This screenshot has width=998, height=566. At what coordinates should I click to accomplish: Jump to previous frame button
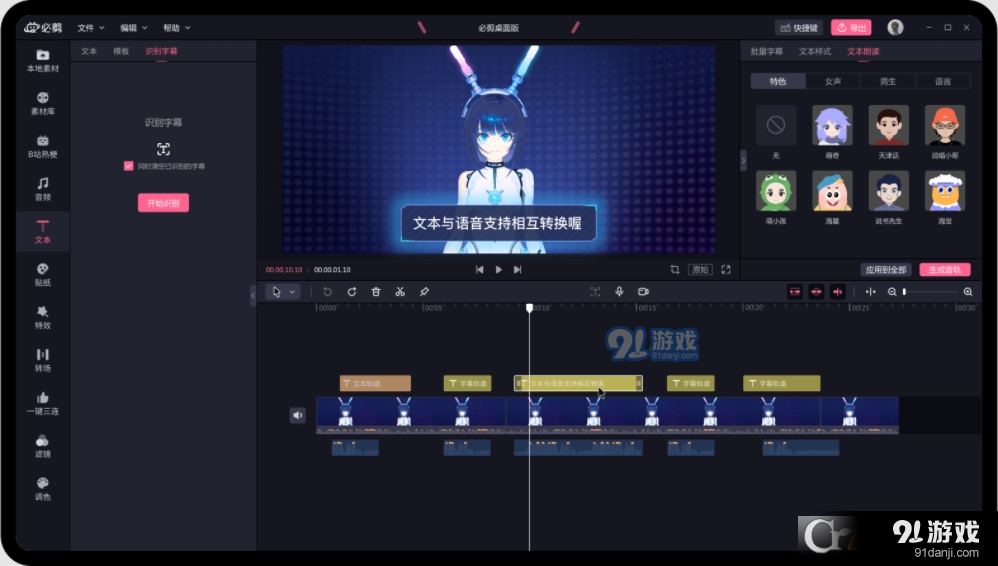479,269
